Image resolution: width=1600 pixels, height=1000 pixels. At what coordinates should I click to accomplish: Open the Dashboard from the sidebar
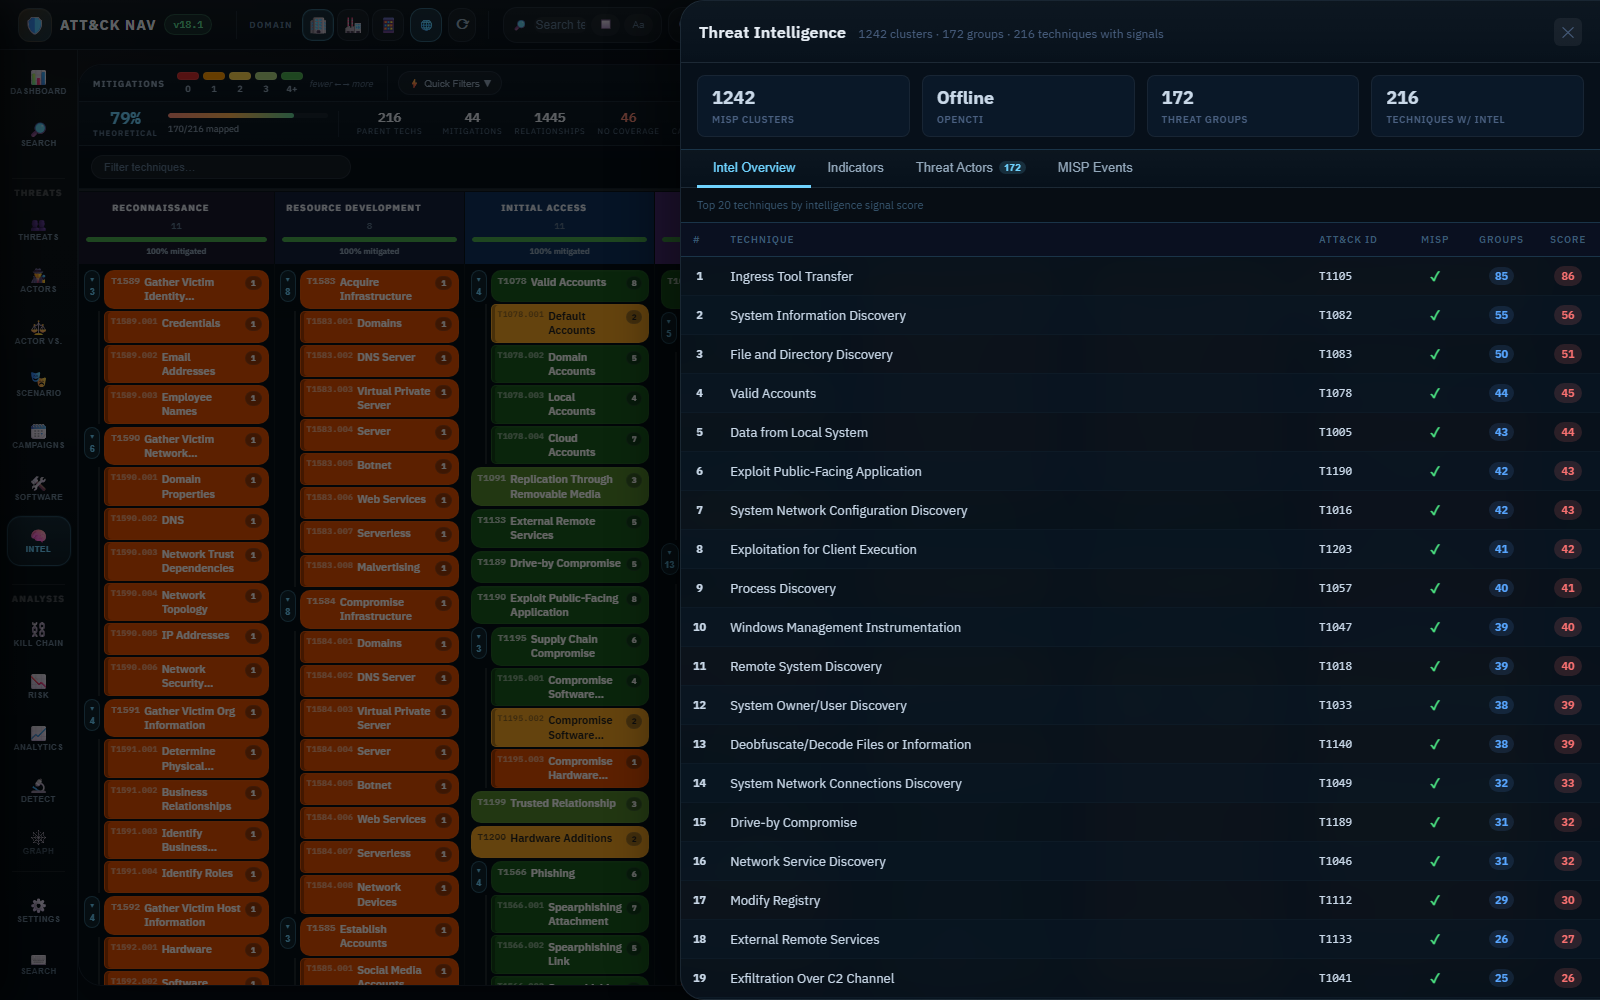pos(38,83)
